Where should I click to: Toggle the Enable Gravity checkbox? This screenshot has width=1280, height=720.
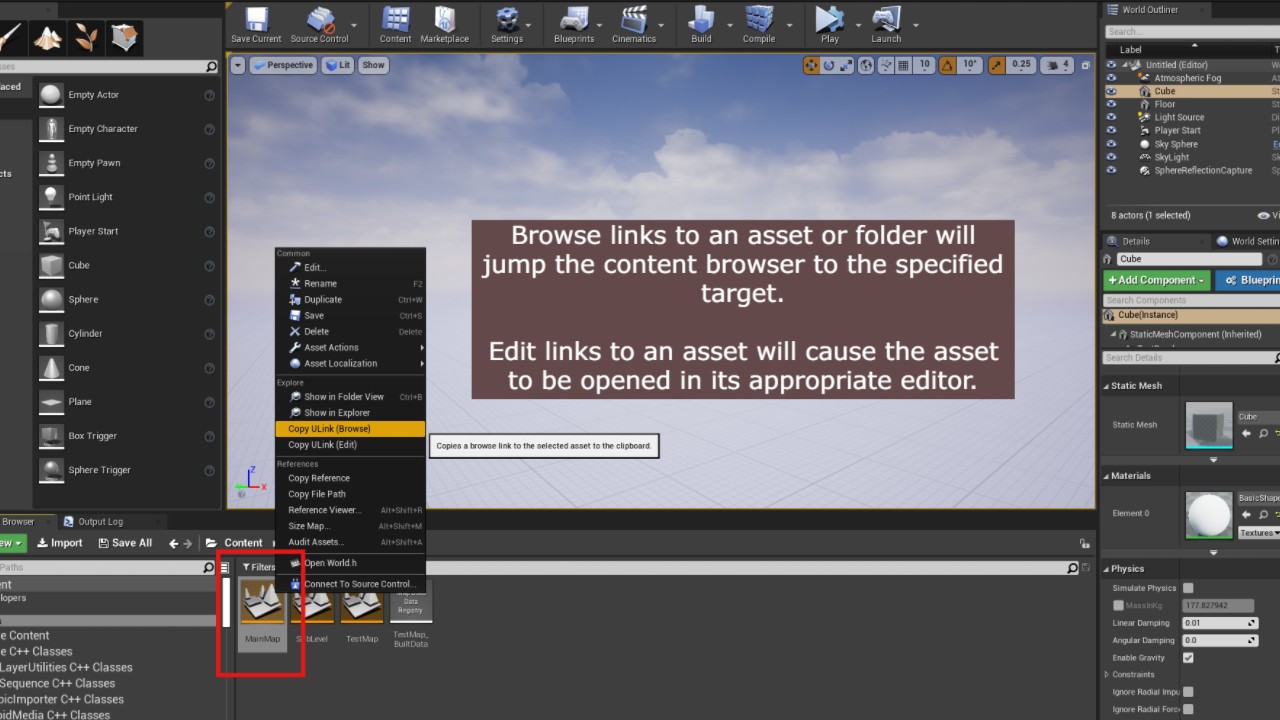[x=1188, y=658]
